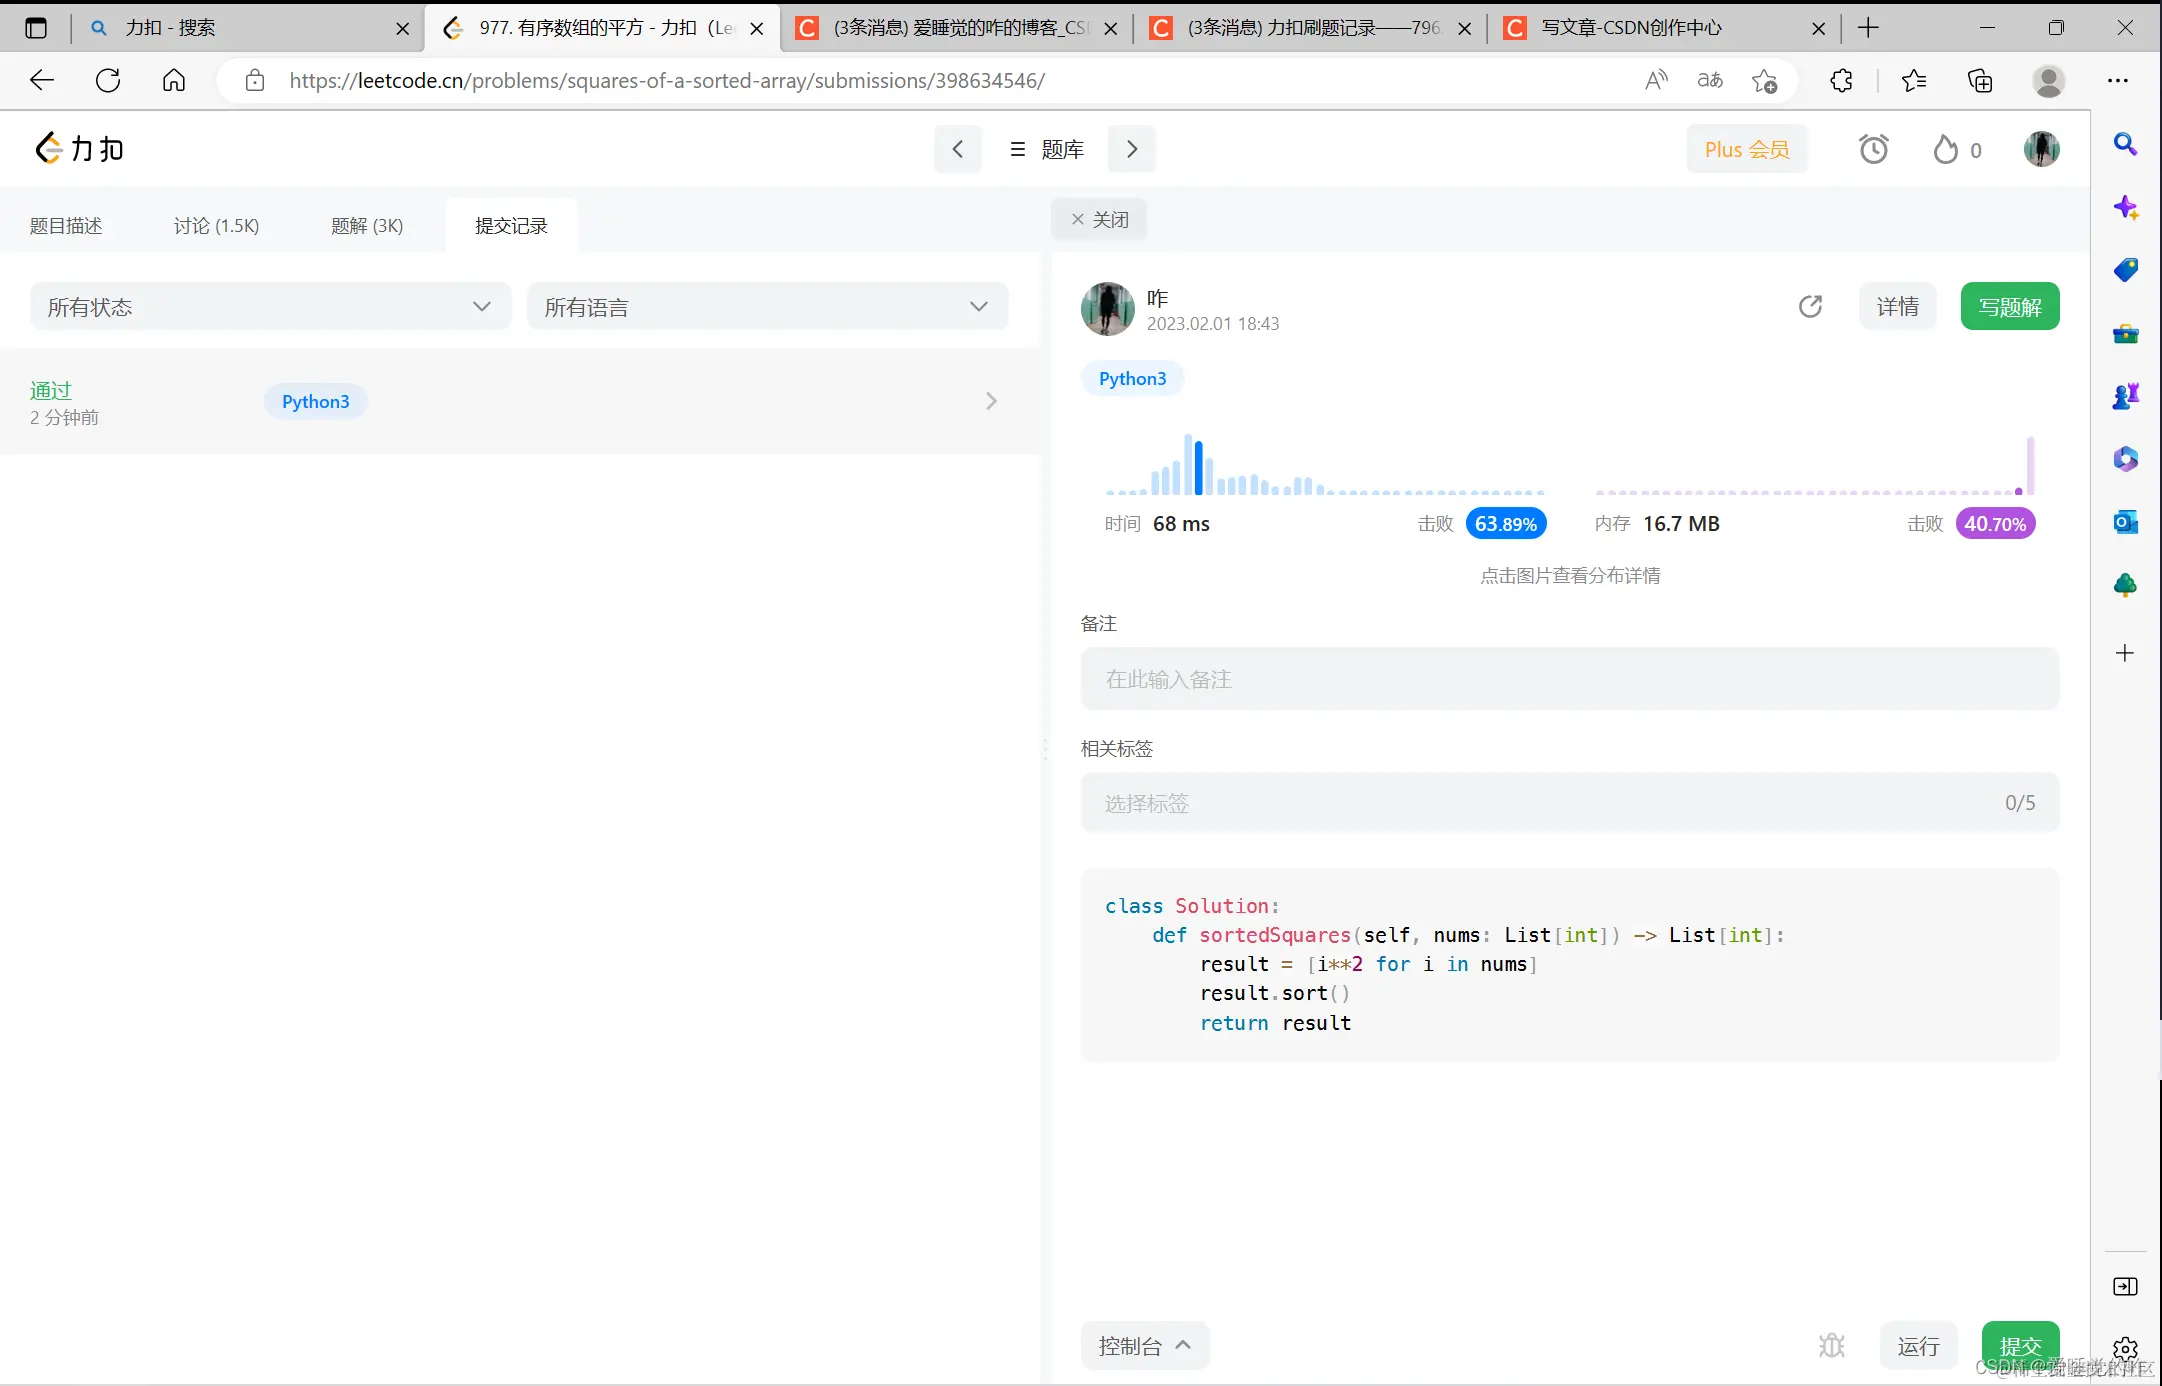Go to the previous problem arrow

(x=957, y=150)
